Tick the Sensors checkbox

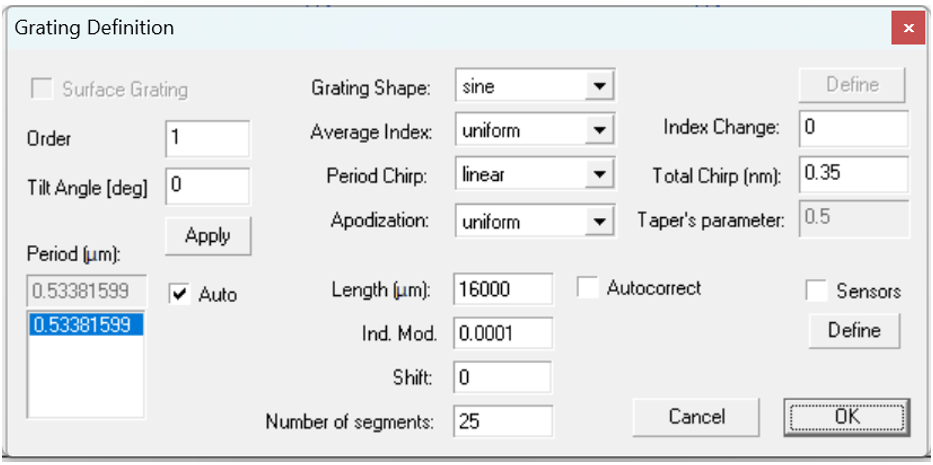[x=818, y=291]
